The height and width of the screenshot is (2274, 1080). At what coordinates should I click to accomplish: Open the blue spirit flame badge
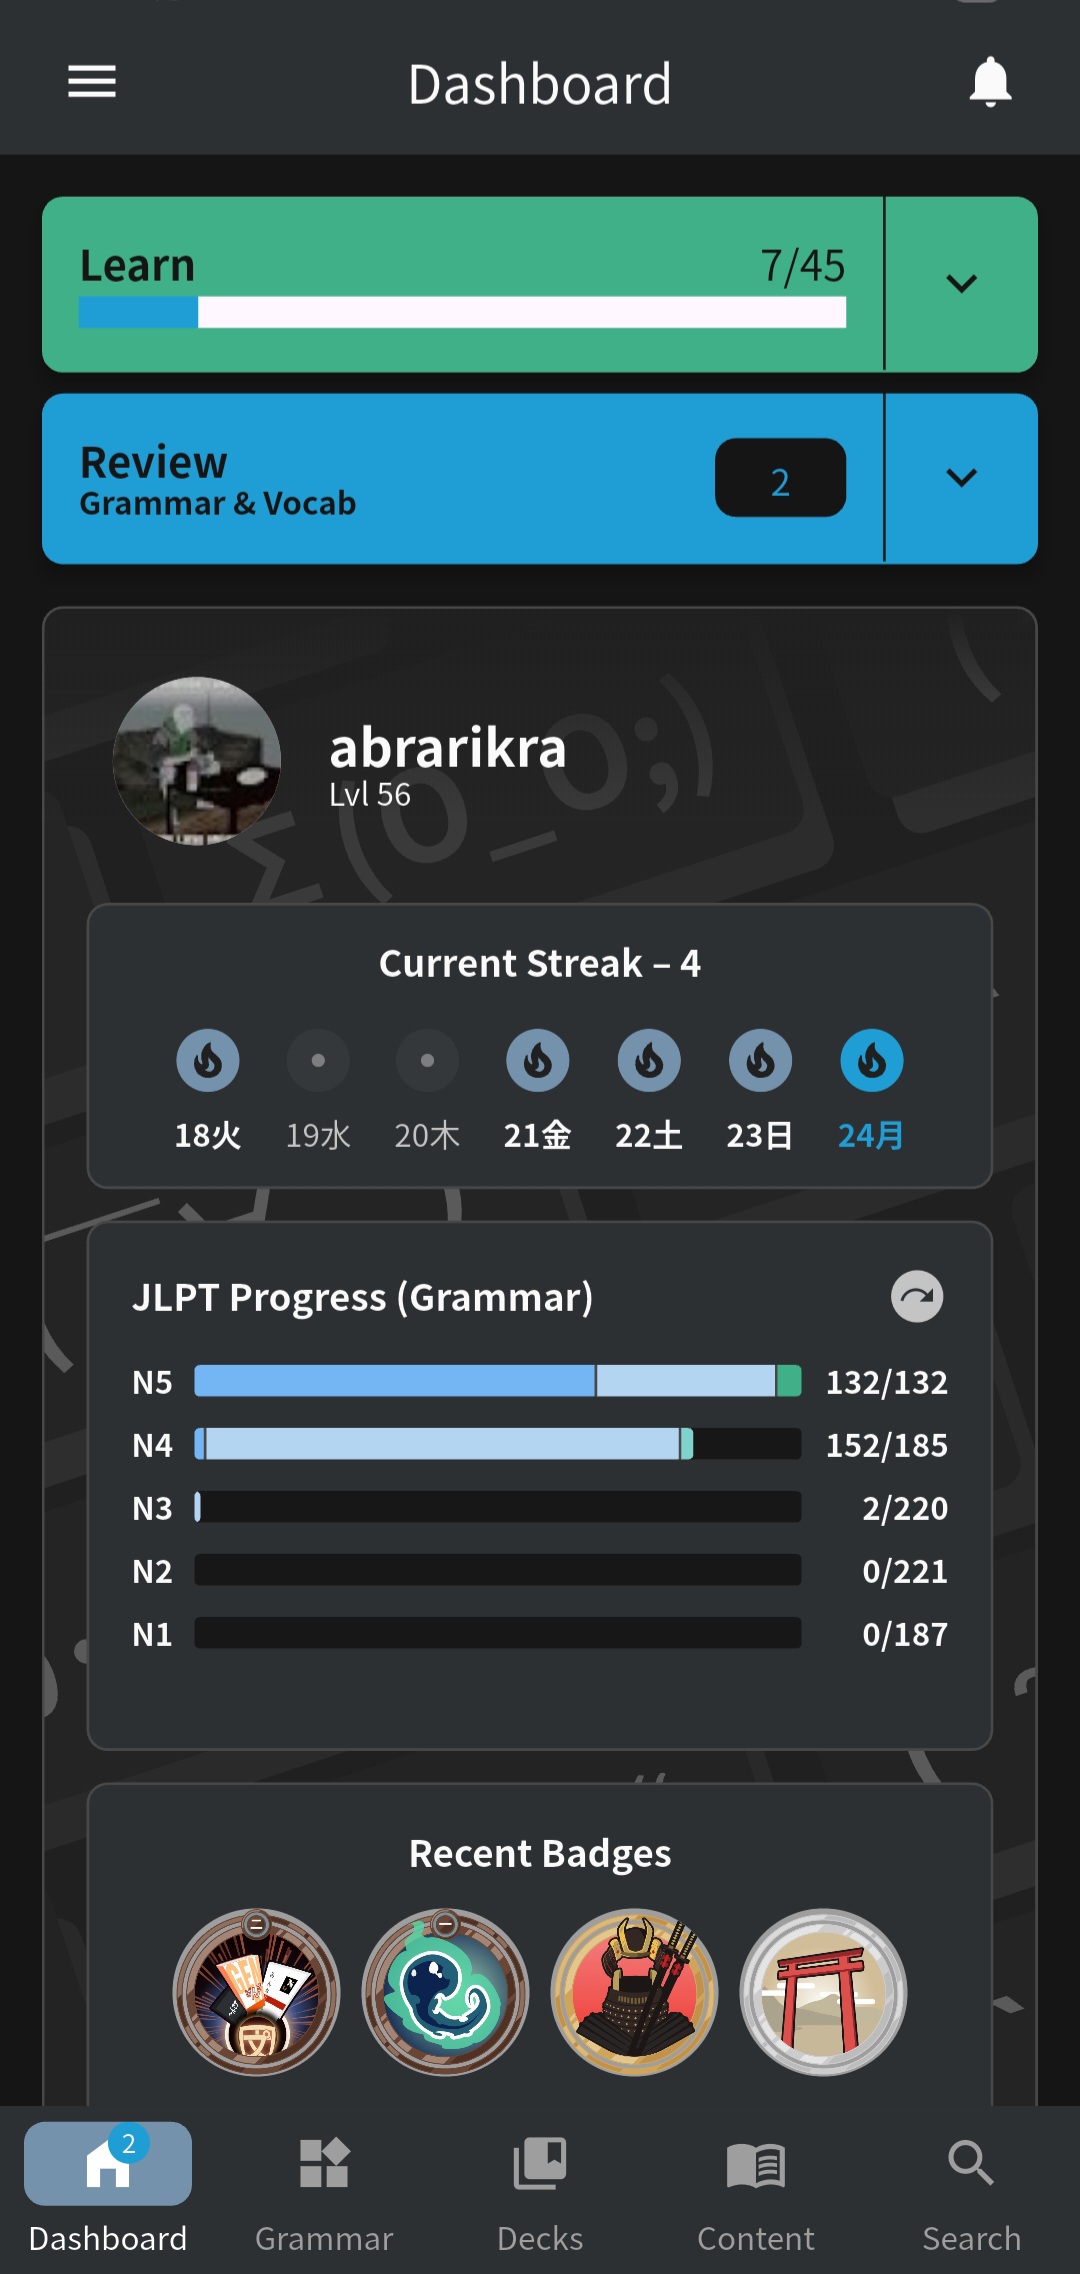tap(445, 1992)
